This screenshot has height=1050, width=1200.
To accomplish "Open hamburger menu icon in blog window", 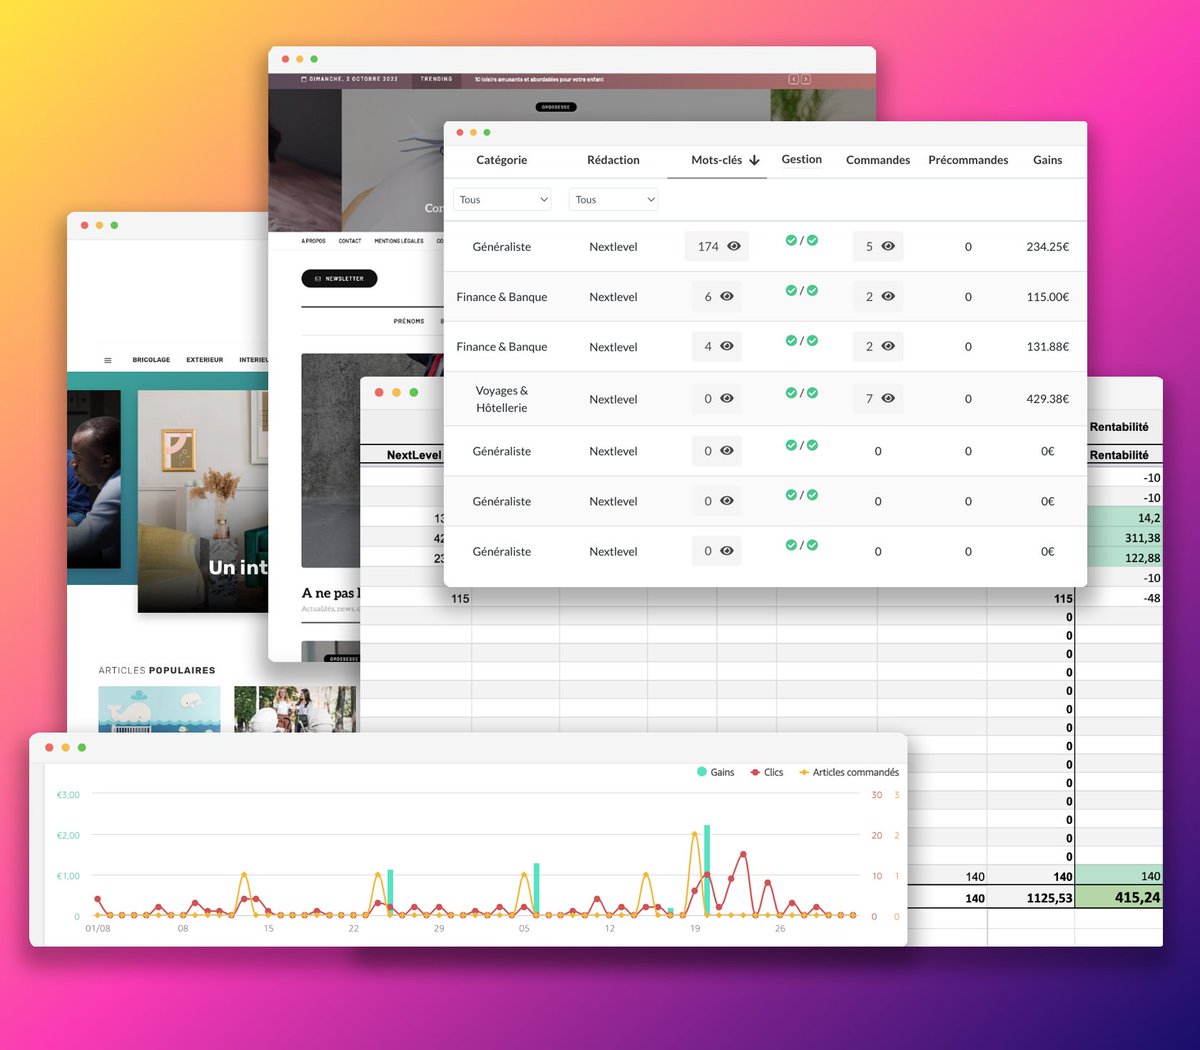I will [108, 360].
